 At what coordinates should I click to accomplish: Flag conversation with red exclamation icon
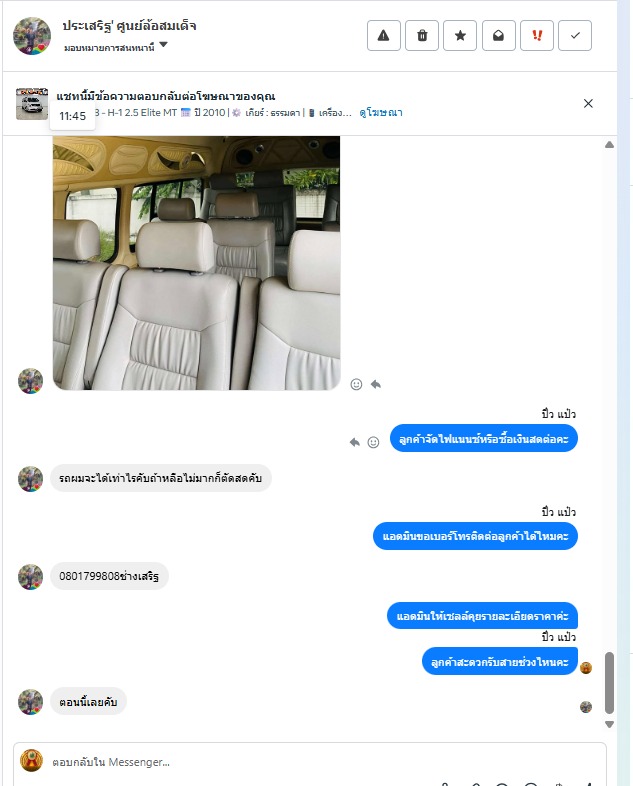[x=537, y=36]
